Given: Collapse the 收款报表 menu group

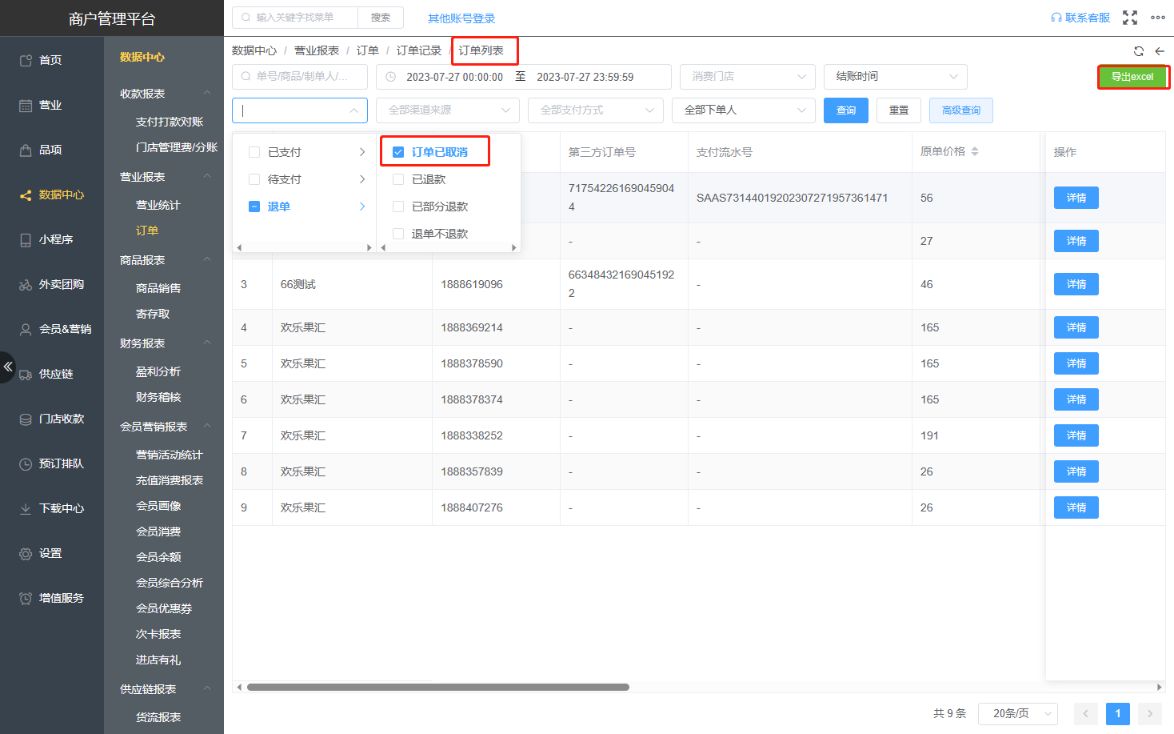Looking at the screenshot, I should (x=207, y=93).
